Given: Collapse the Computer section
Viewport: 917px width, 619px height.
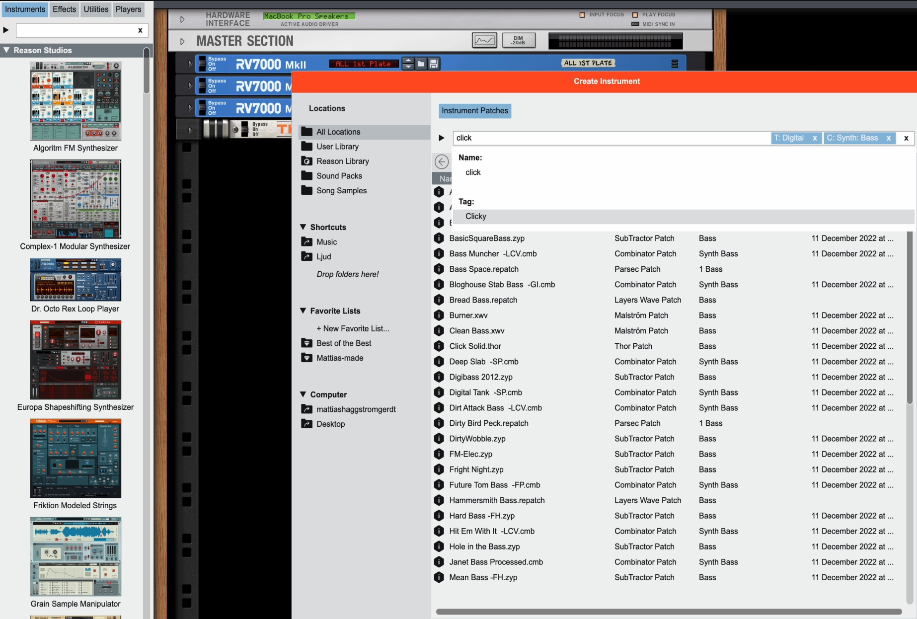Looking at the screenshot, I should (x=303, y=394).
